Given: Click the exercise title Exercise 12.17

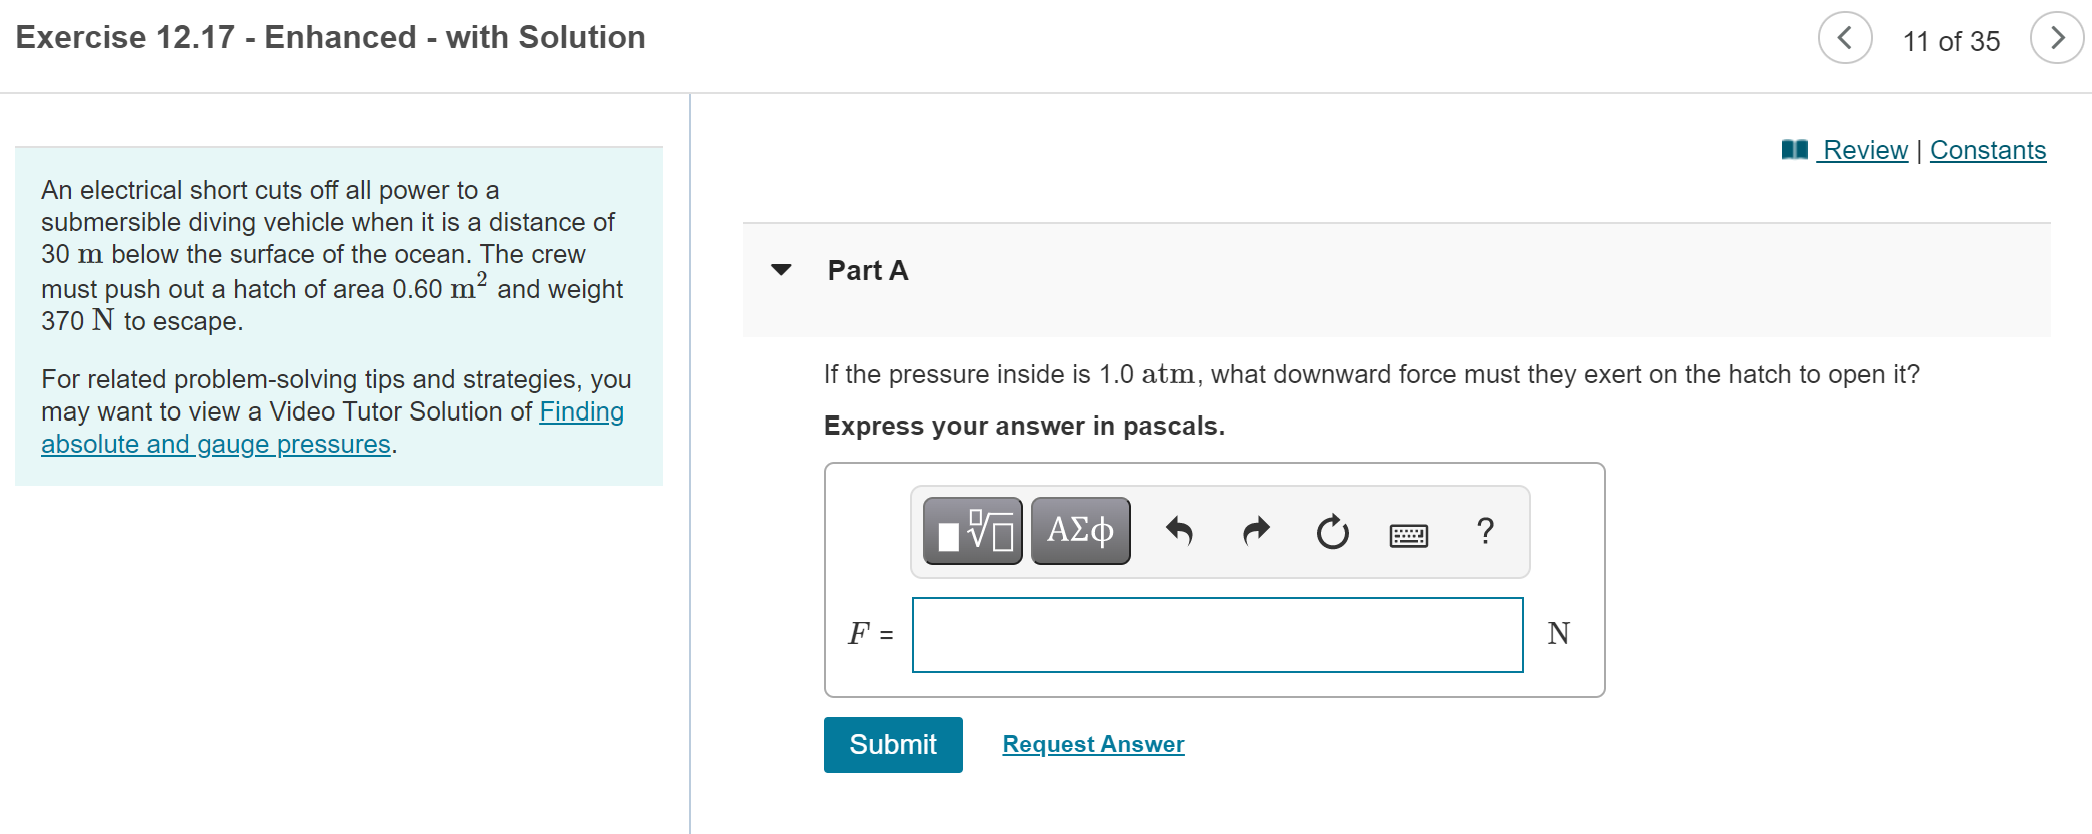Looking at the screenshot, I should tap(330, 37).
